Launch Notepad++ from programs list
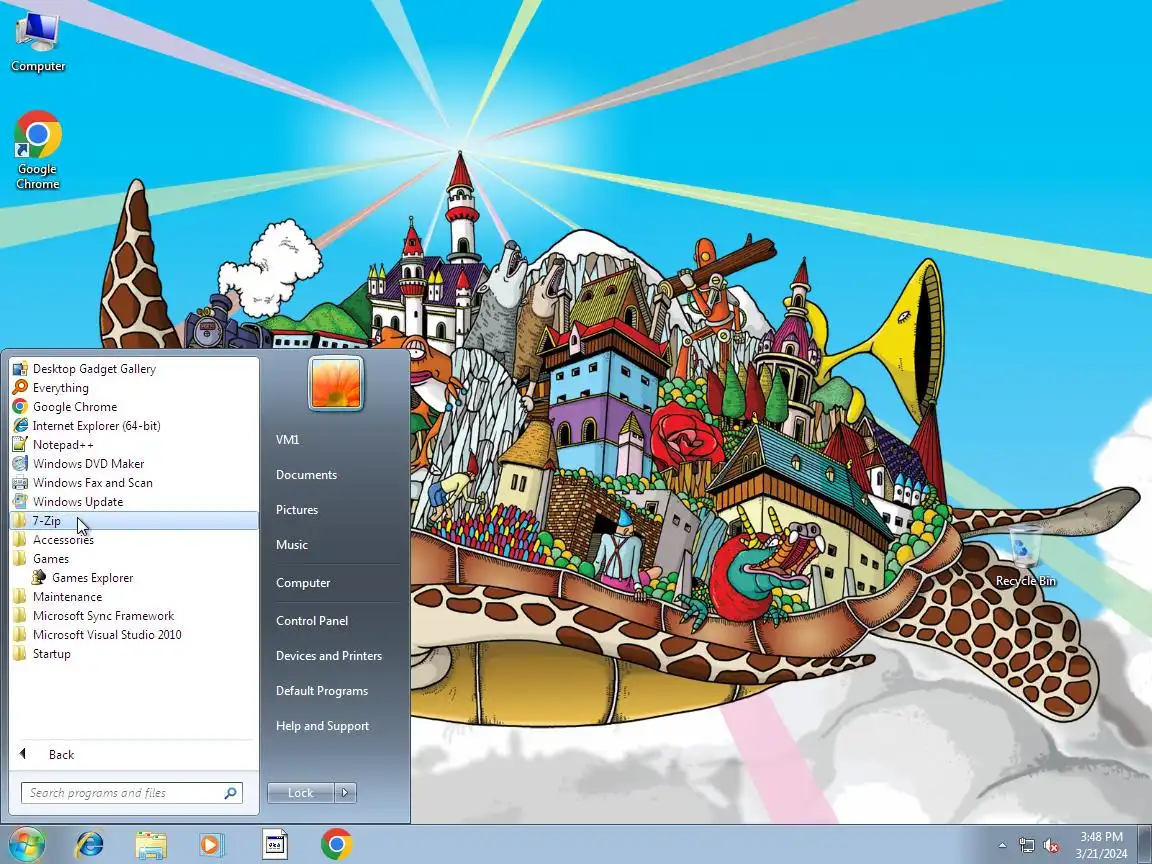This screenshot has height=864, width=1152. [x=134, y=445]
